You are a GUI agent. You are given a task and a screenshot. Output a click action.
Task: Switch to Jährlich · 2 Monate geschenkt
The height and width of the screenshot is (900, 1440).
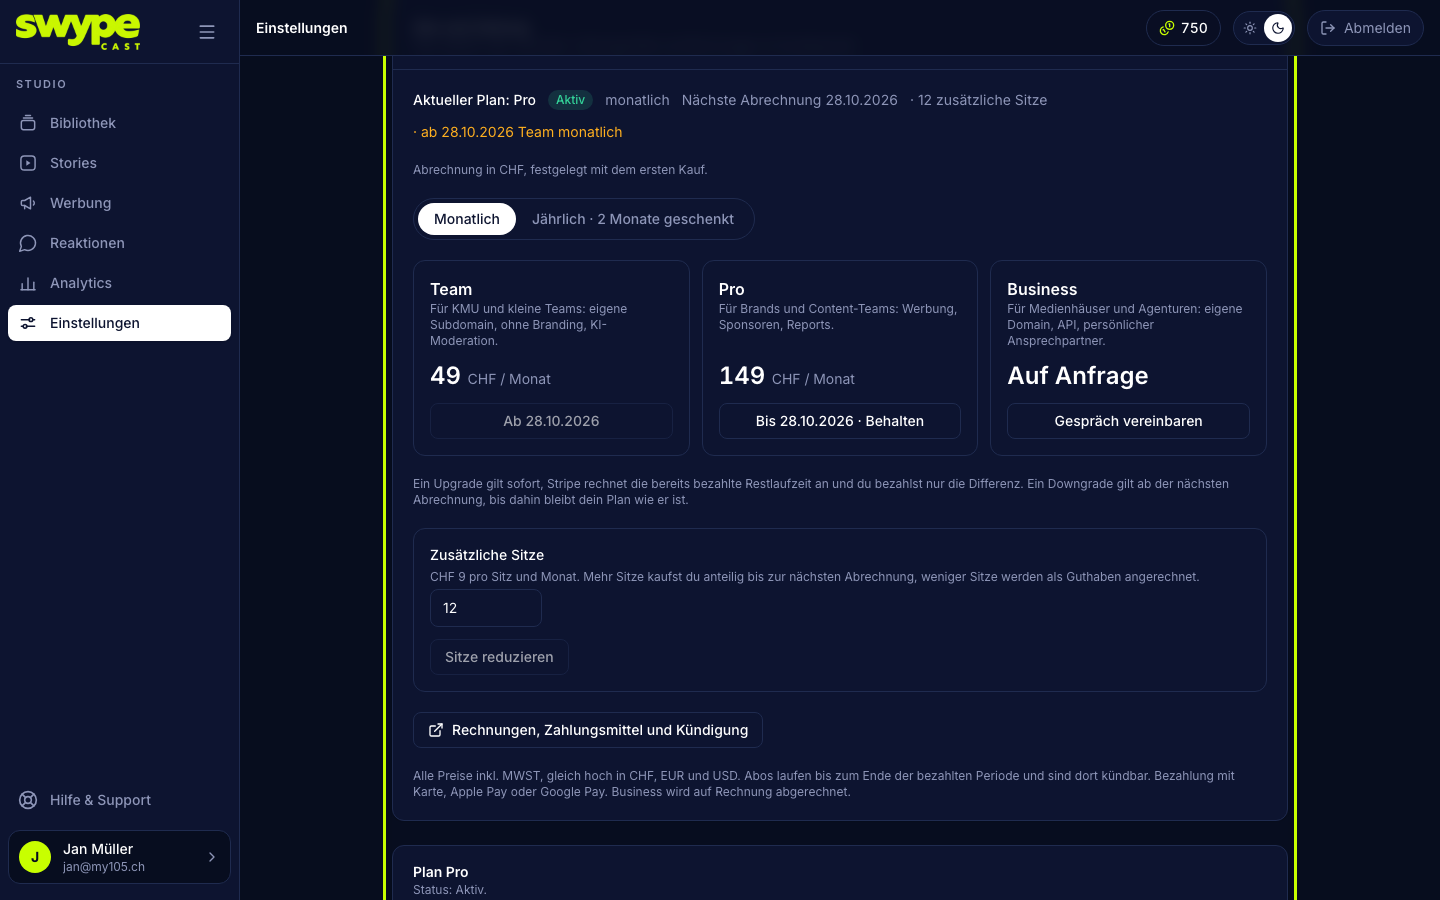633,219
